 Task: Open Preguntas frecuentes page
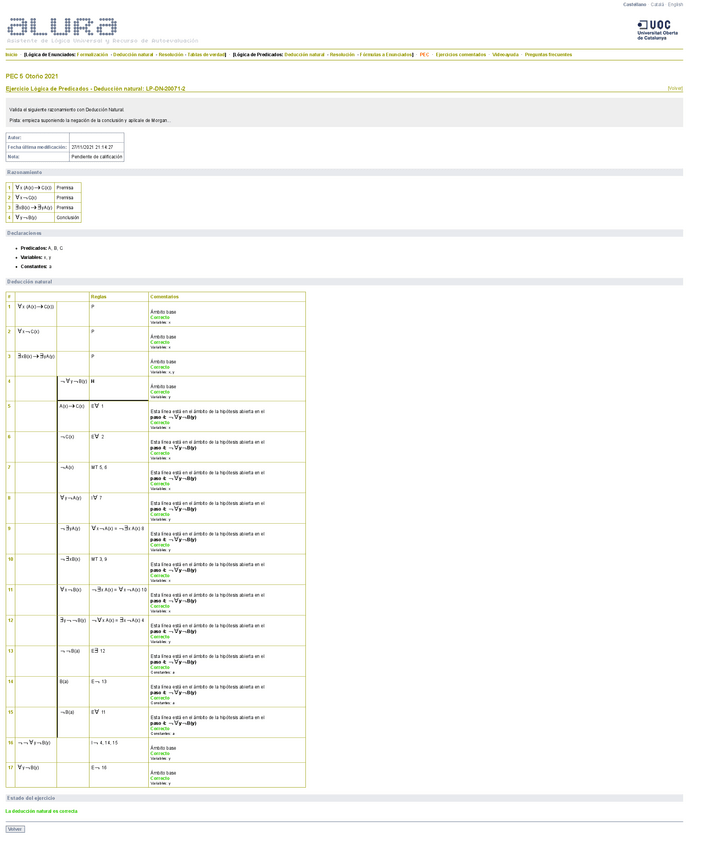pos(548,55)
